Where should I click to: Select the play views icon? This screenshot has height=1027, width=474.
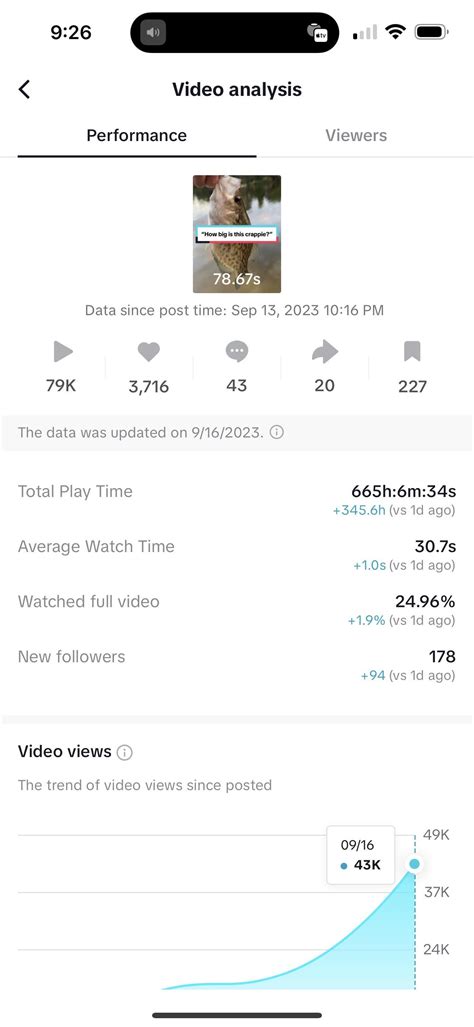62,352
